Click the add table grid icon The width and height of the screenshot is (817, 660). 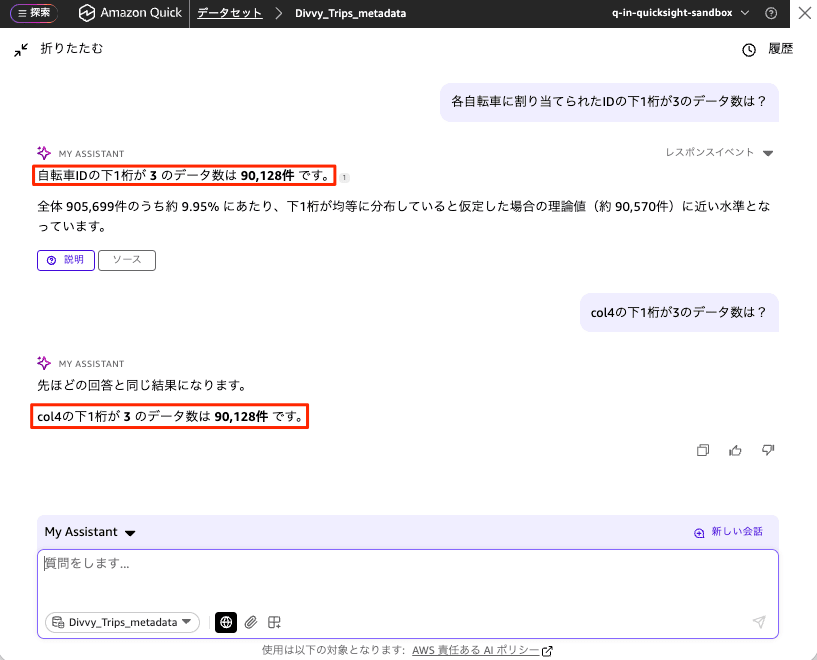click(x=274, y=622)
